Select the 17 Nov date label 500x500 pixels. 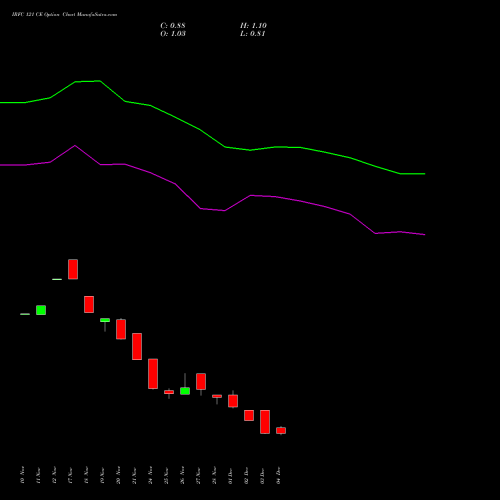70,475
